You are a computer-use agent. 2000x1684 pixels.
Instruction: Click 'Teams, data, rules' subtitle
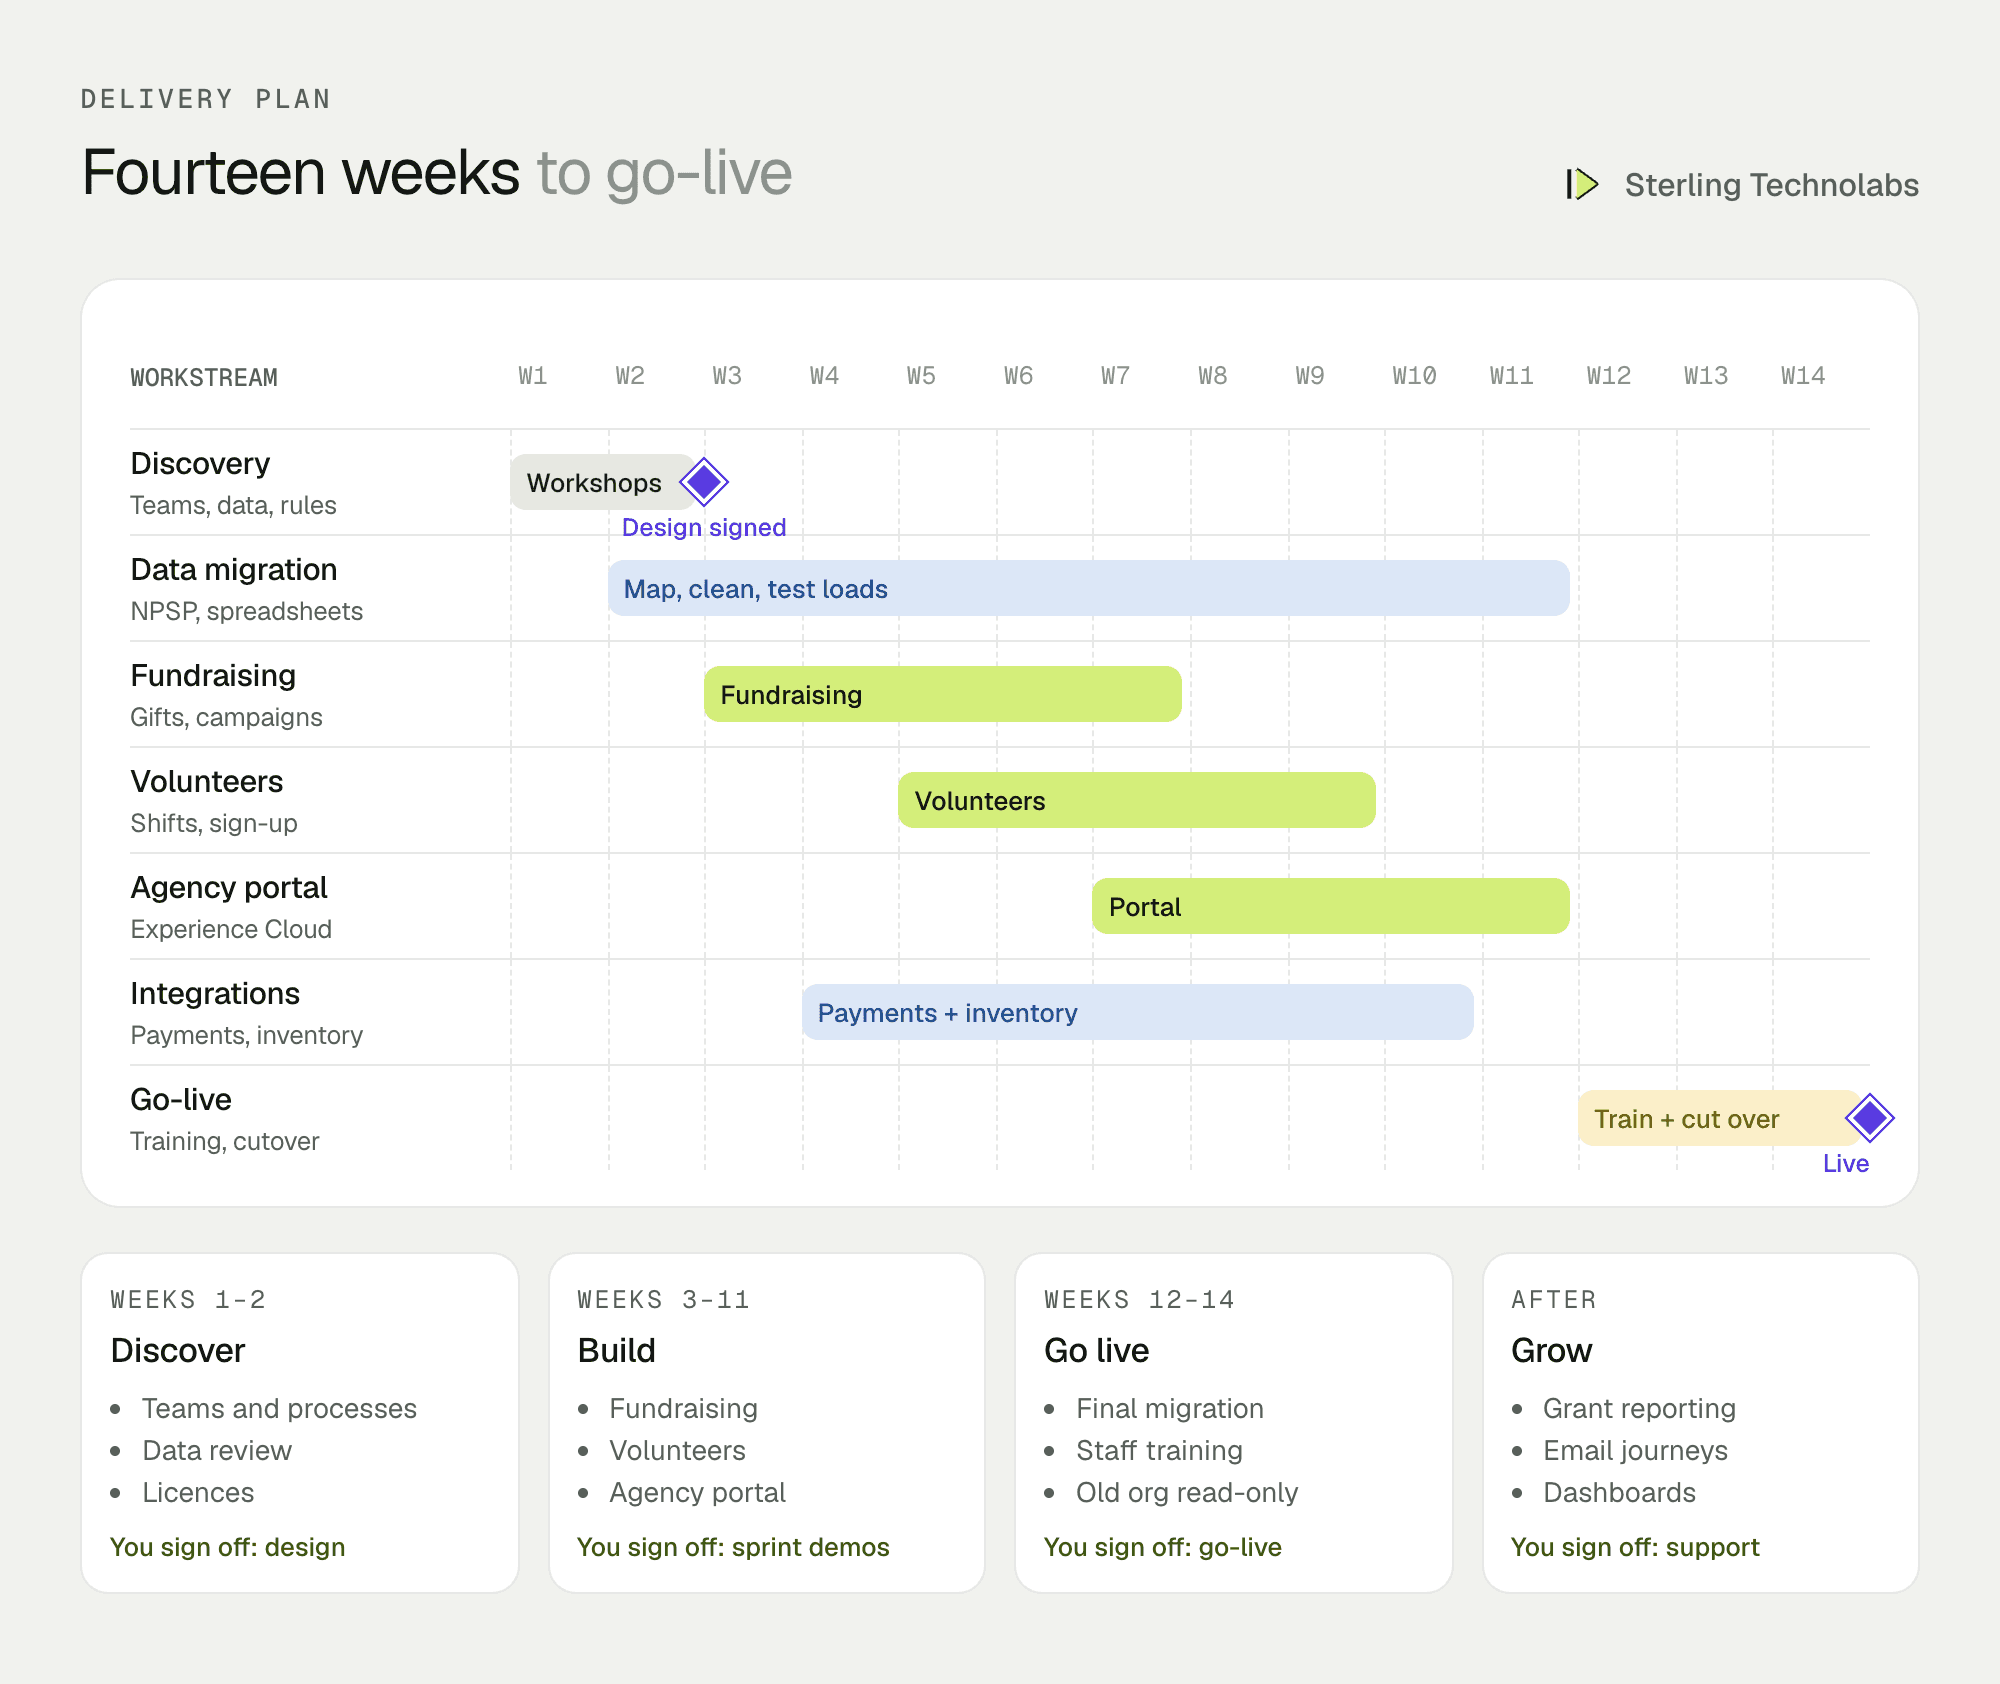tap(233, 505)
